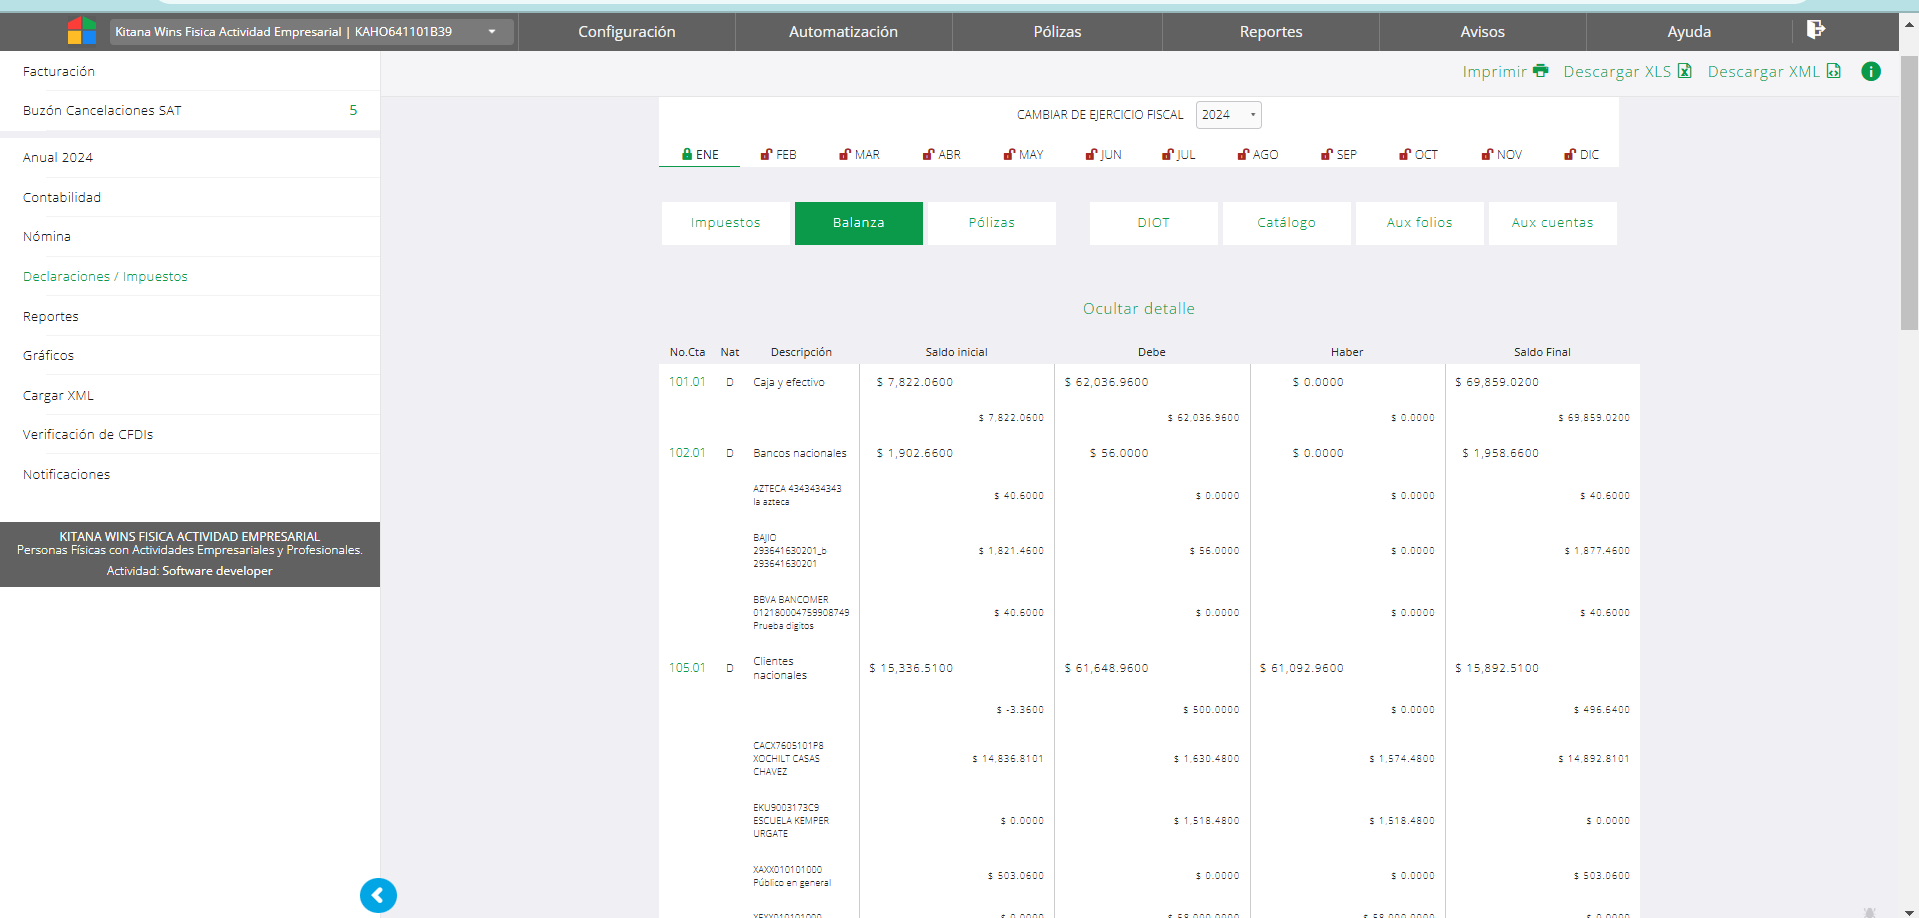Toggle the red unlocked padlock for FEB
The image size is (1919, 918).
766,154
